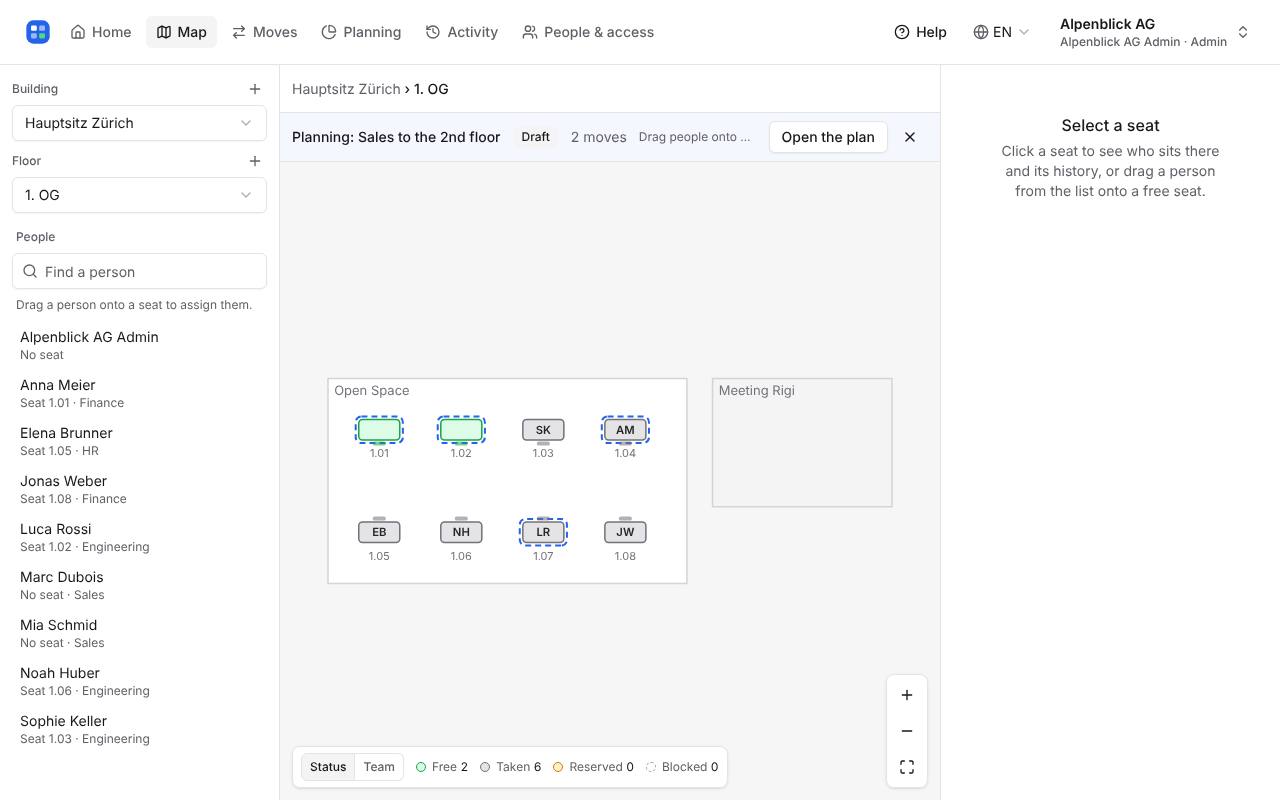Image resolution: width=1280 pixels, height=800 pixels.
Task: Click the Map tab in navigation
Action: click(181, 32)
